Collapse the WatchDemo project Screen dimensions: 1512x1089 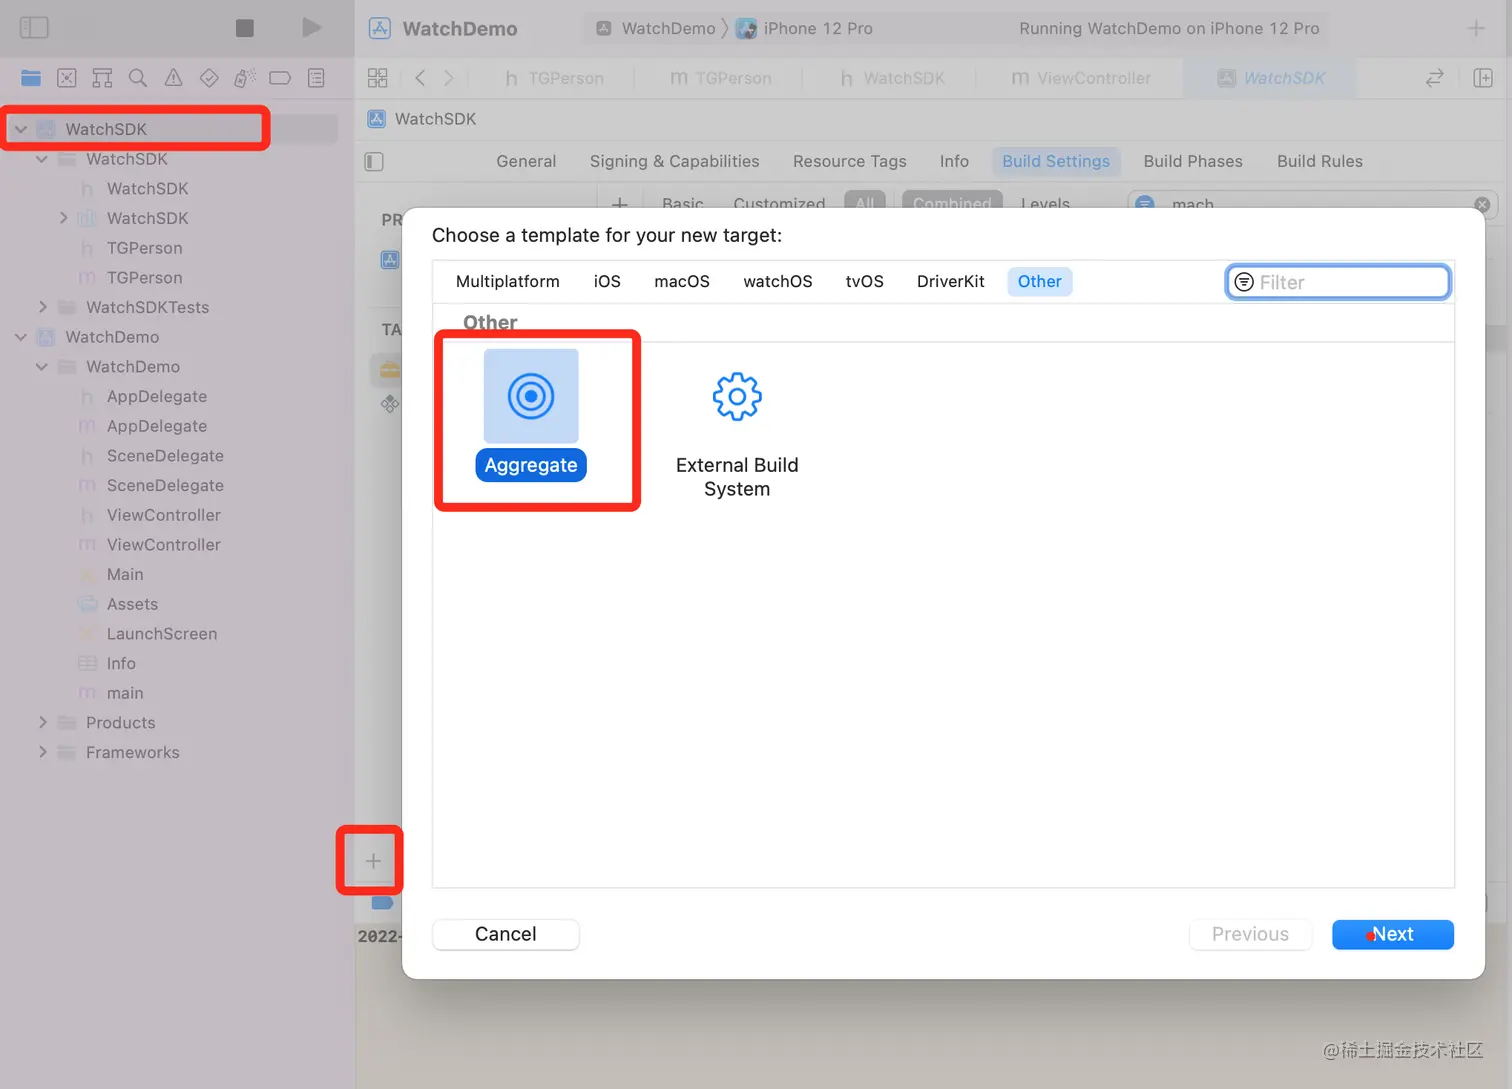coord(21,337)
